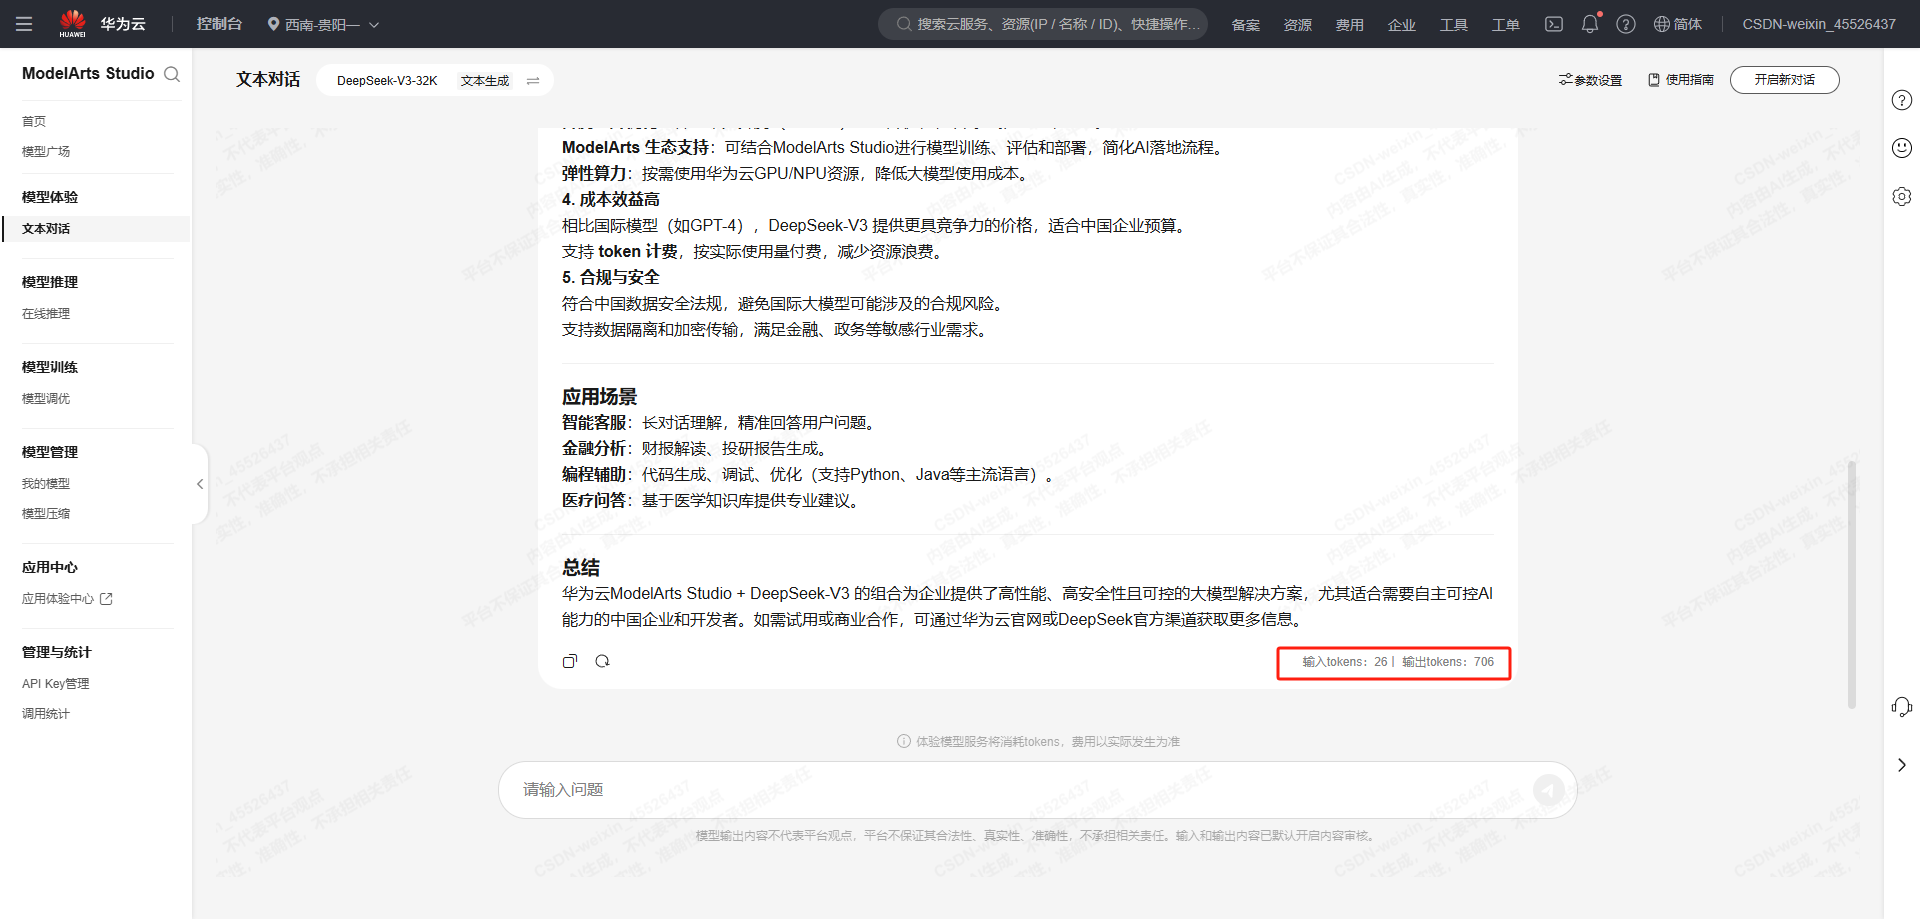1920x919 pixels.
Task: Click the 总结 heading in response
Action: (x=581, y=568)
